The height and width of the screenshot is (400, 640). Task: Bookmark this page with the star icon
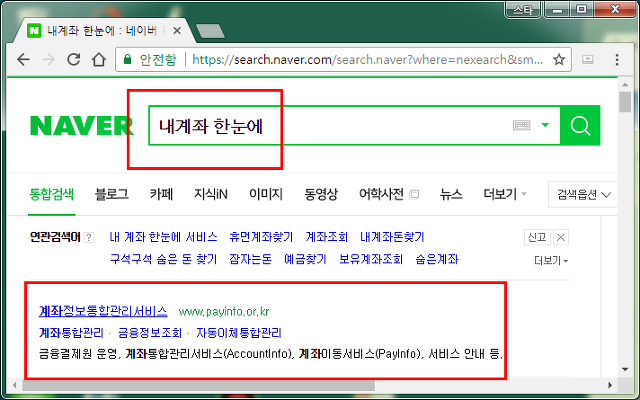(559, 60)
